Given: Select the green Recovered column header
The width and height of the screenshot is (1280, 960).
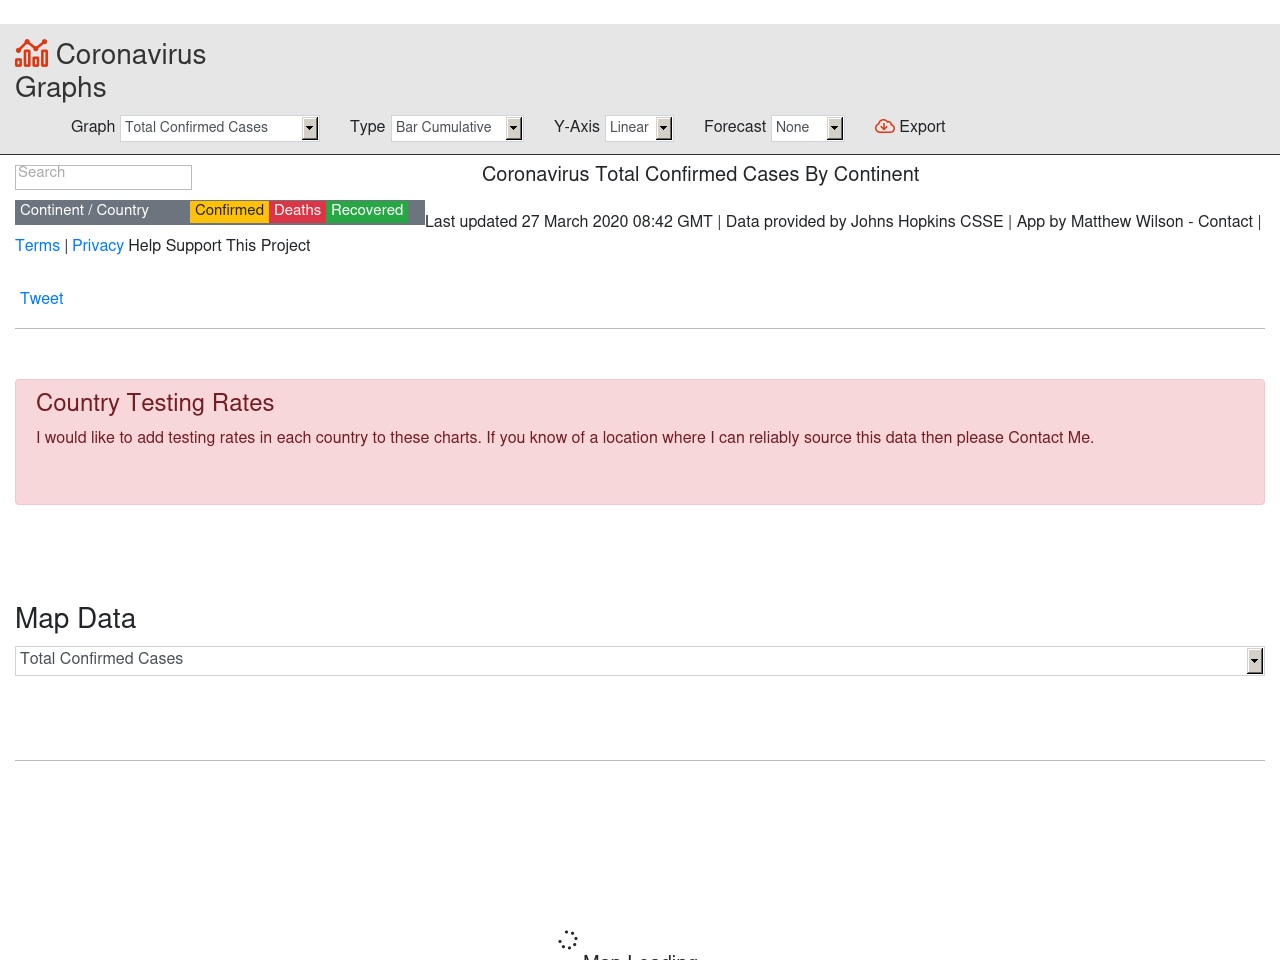Looking at the screenshot, I should point(367,210).
